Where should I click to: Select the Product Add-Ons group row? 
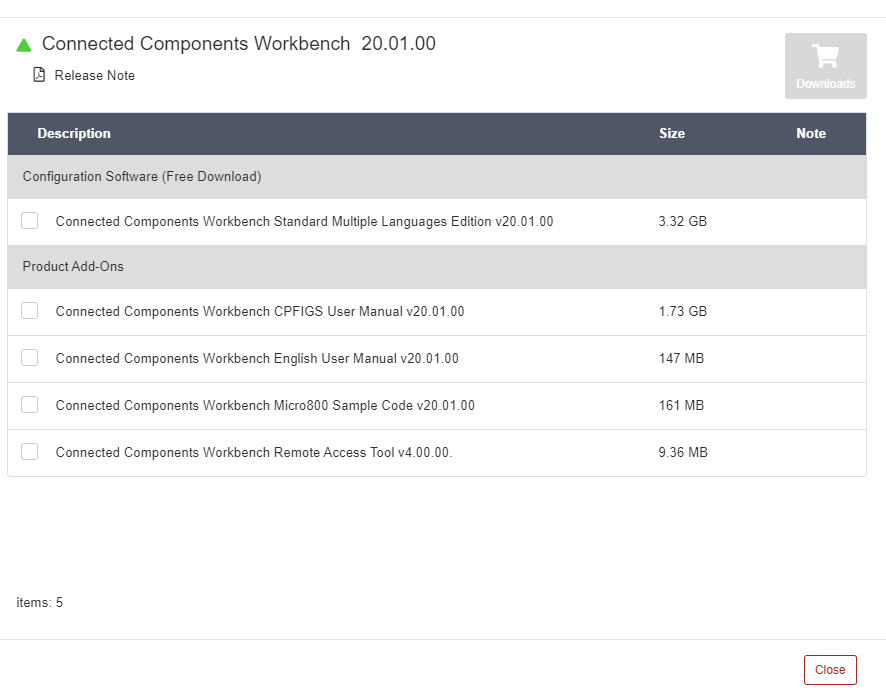[x=437, y=266]
